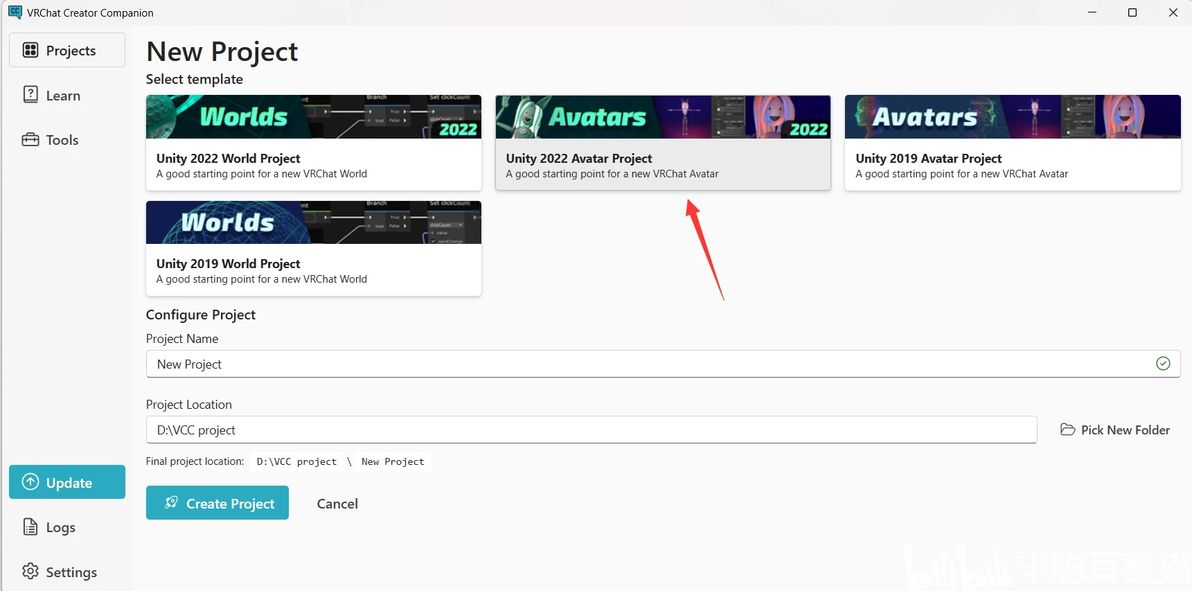Click the Unity 2019 Worlds banner thumbnail
The width and height of the screenshot is (1192, 591).
[x=313, y=222]
